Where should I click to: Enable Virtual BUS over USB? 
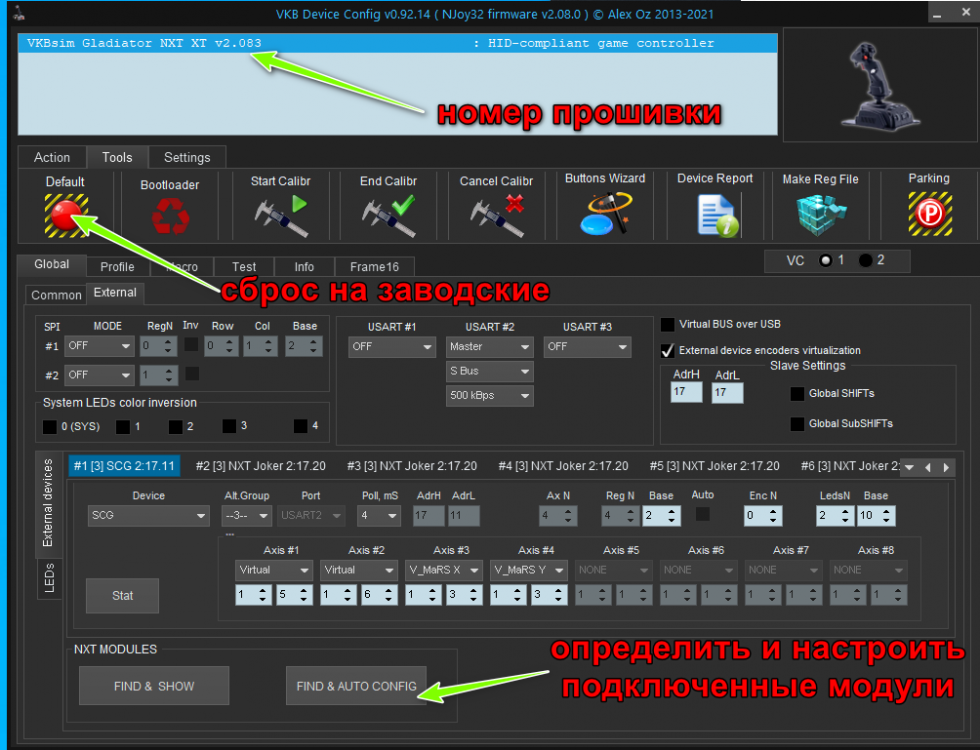pyautogui.click(x=668, y=324)
